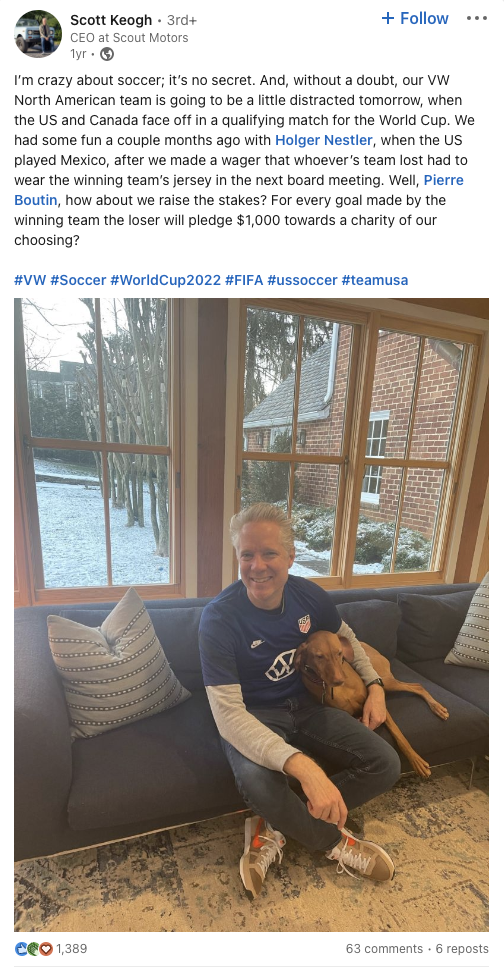Open the post photo with dog
This screenshot has width=504, height=976.
tap(251, 615)
